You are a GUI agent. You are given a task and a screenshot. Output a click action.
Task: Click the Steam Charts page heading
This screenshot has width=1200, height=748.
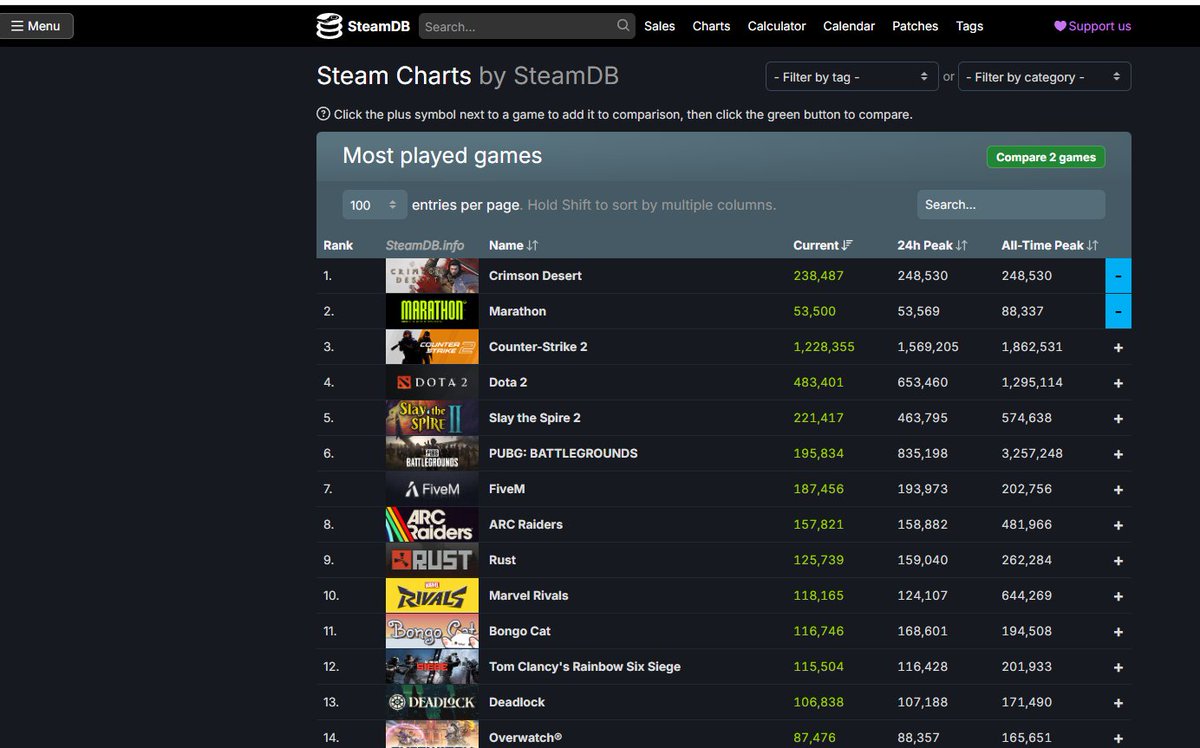[x=467, y=76]
